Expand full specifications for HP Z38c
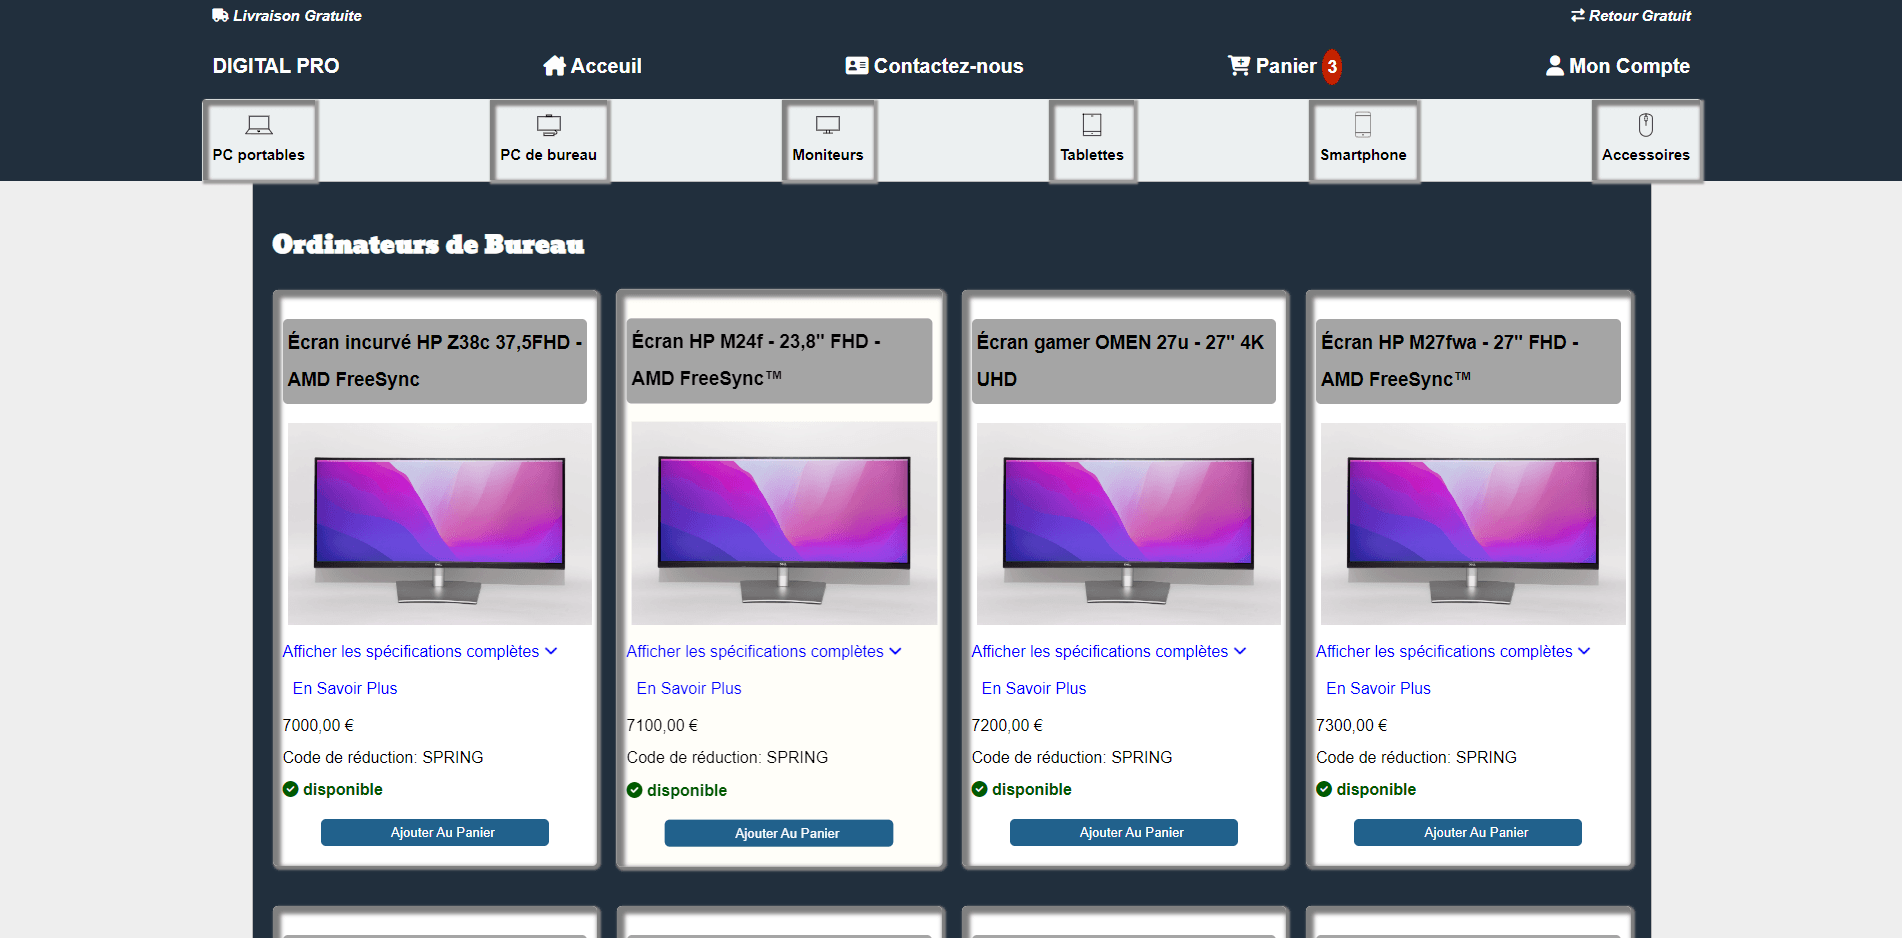 420,651
